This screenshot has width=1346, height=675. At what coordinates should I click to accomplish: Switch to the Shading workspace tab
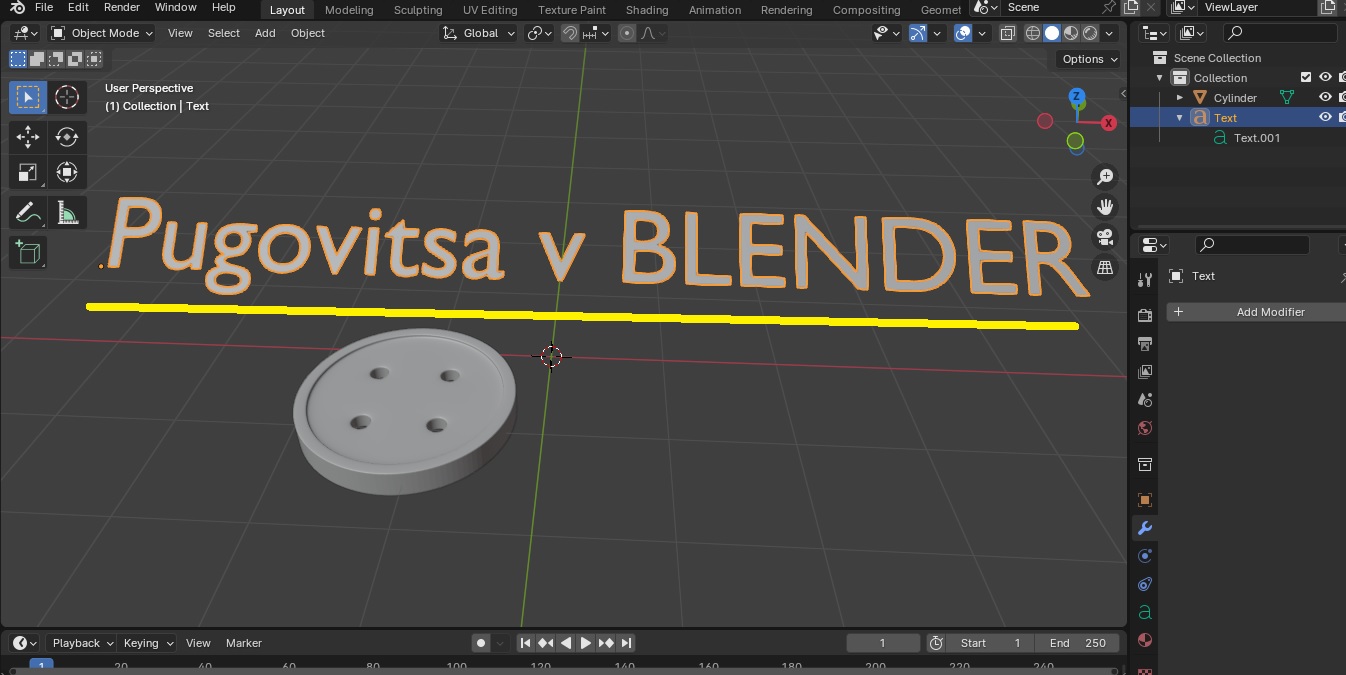[647, 10]
